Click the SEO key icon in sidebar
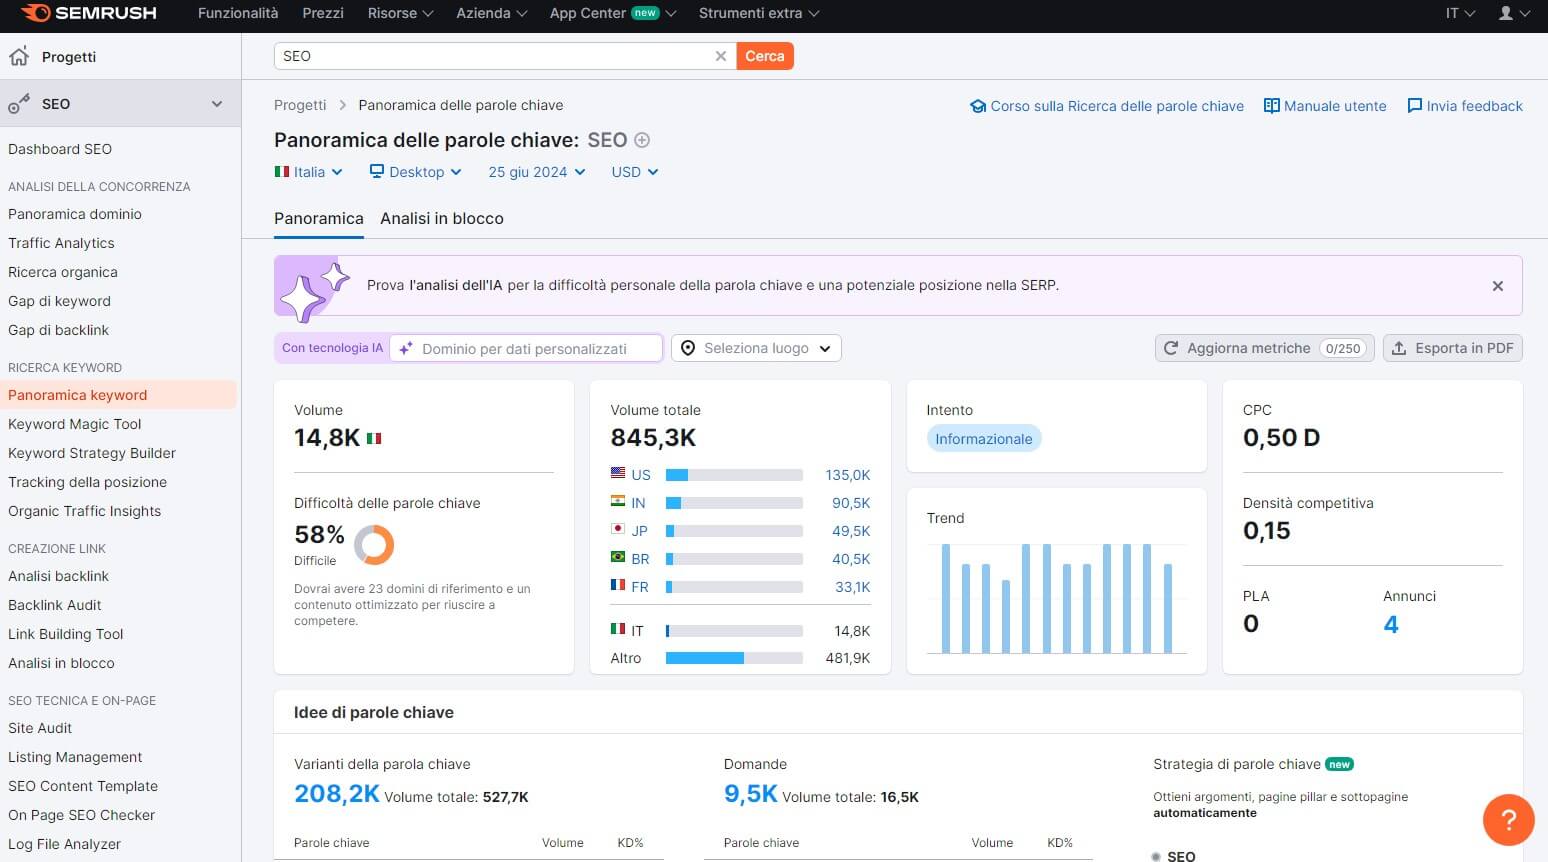This screenshot has height=862, width=1548. (19, 104)
